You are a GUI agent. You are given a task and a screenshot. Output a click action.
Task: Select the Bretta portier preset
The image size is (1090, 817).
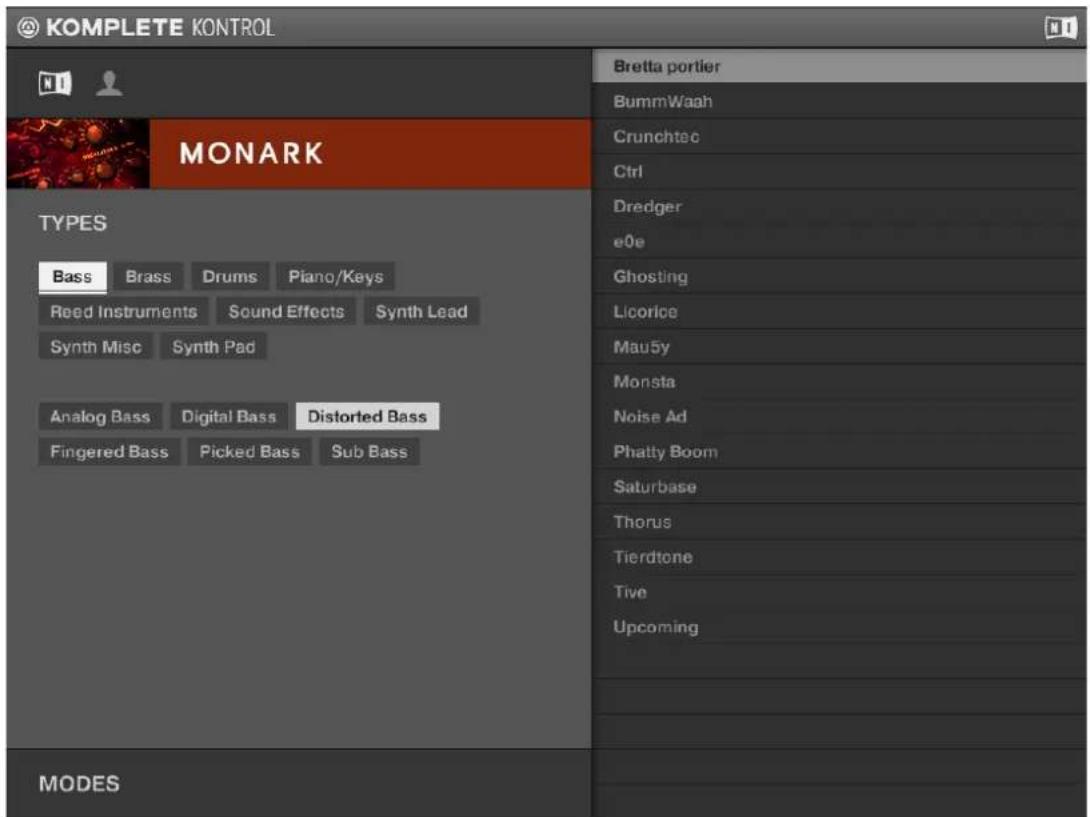pos(839,67)
